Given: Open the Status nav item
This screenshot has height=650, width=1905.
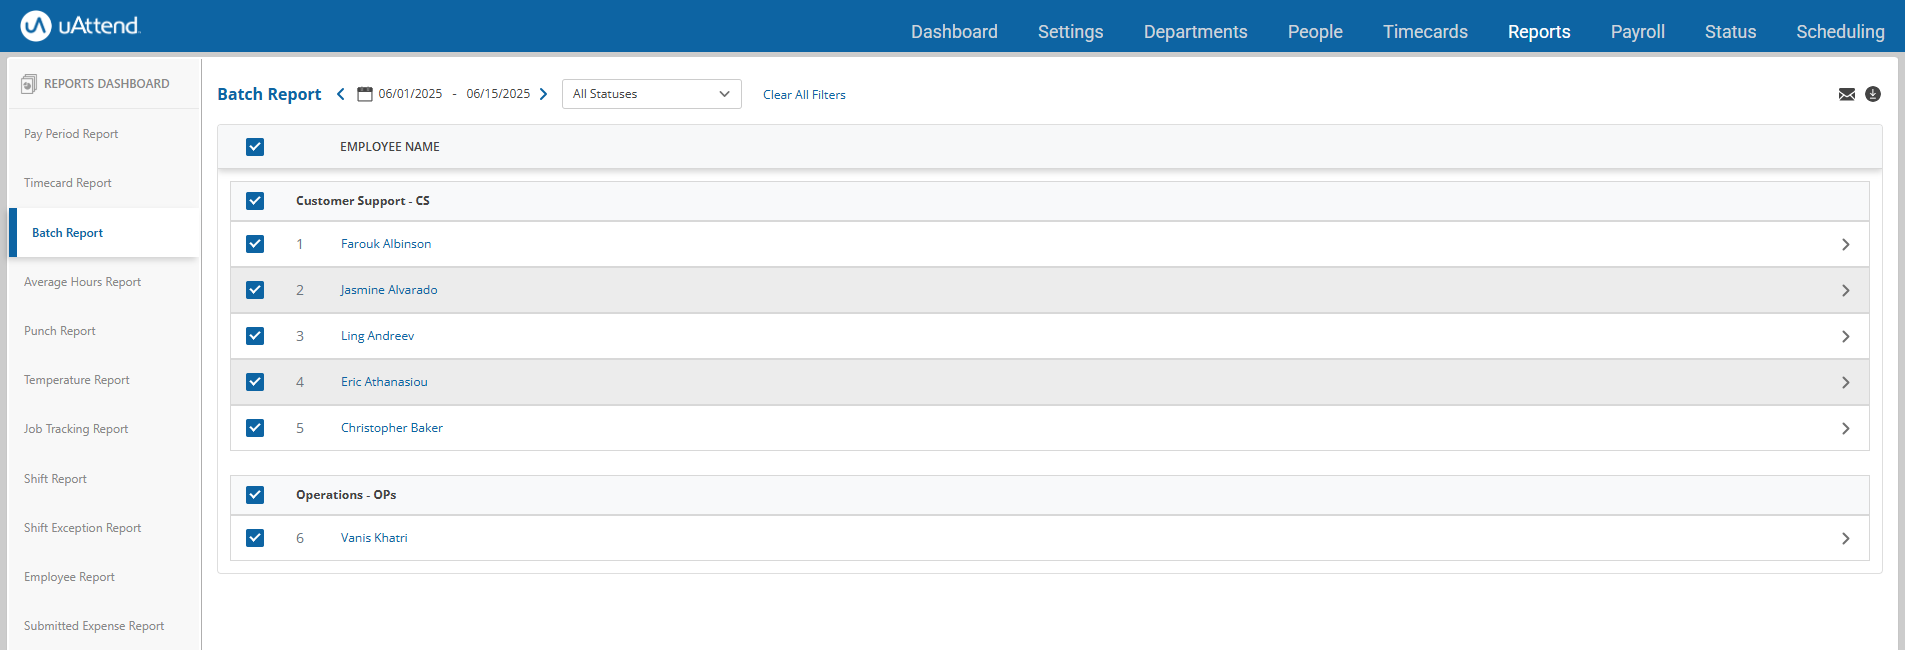Looking at the screenshot, I should [1730, 32].
